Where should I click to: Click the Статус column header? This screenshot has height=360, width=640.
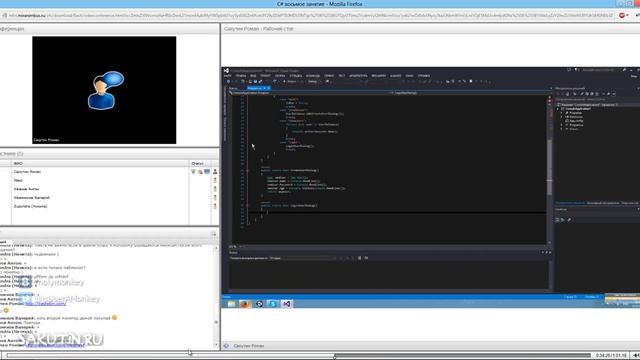click(197, 163)
